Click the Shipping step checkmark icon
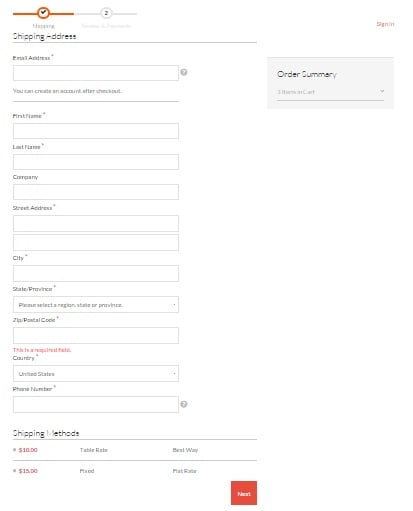The height and width of the screenshot is (511, 413). click(x=43, y=13)
